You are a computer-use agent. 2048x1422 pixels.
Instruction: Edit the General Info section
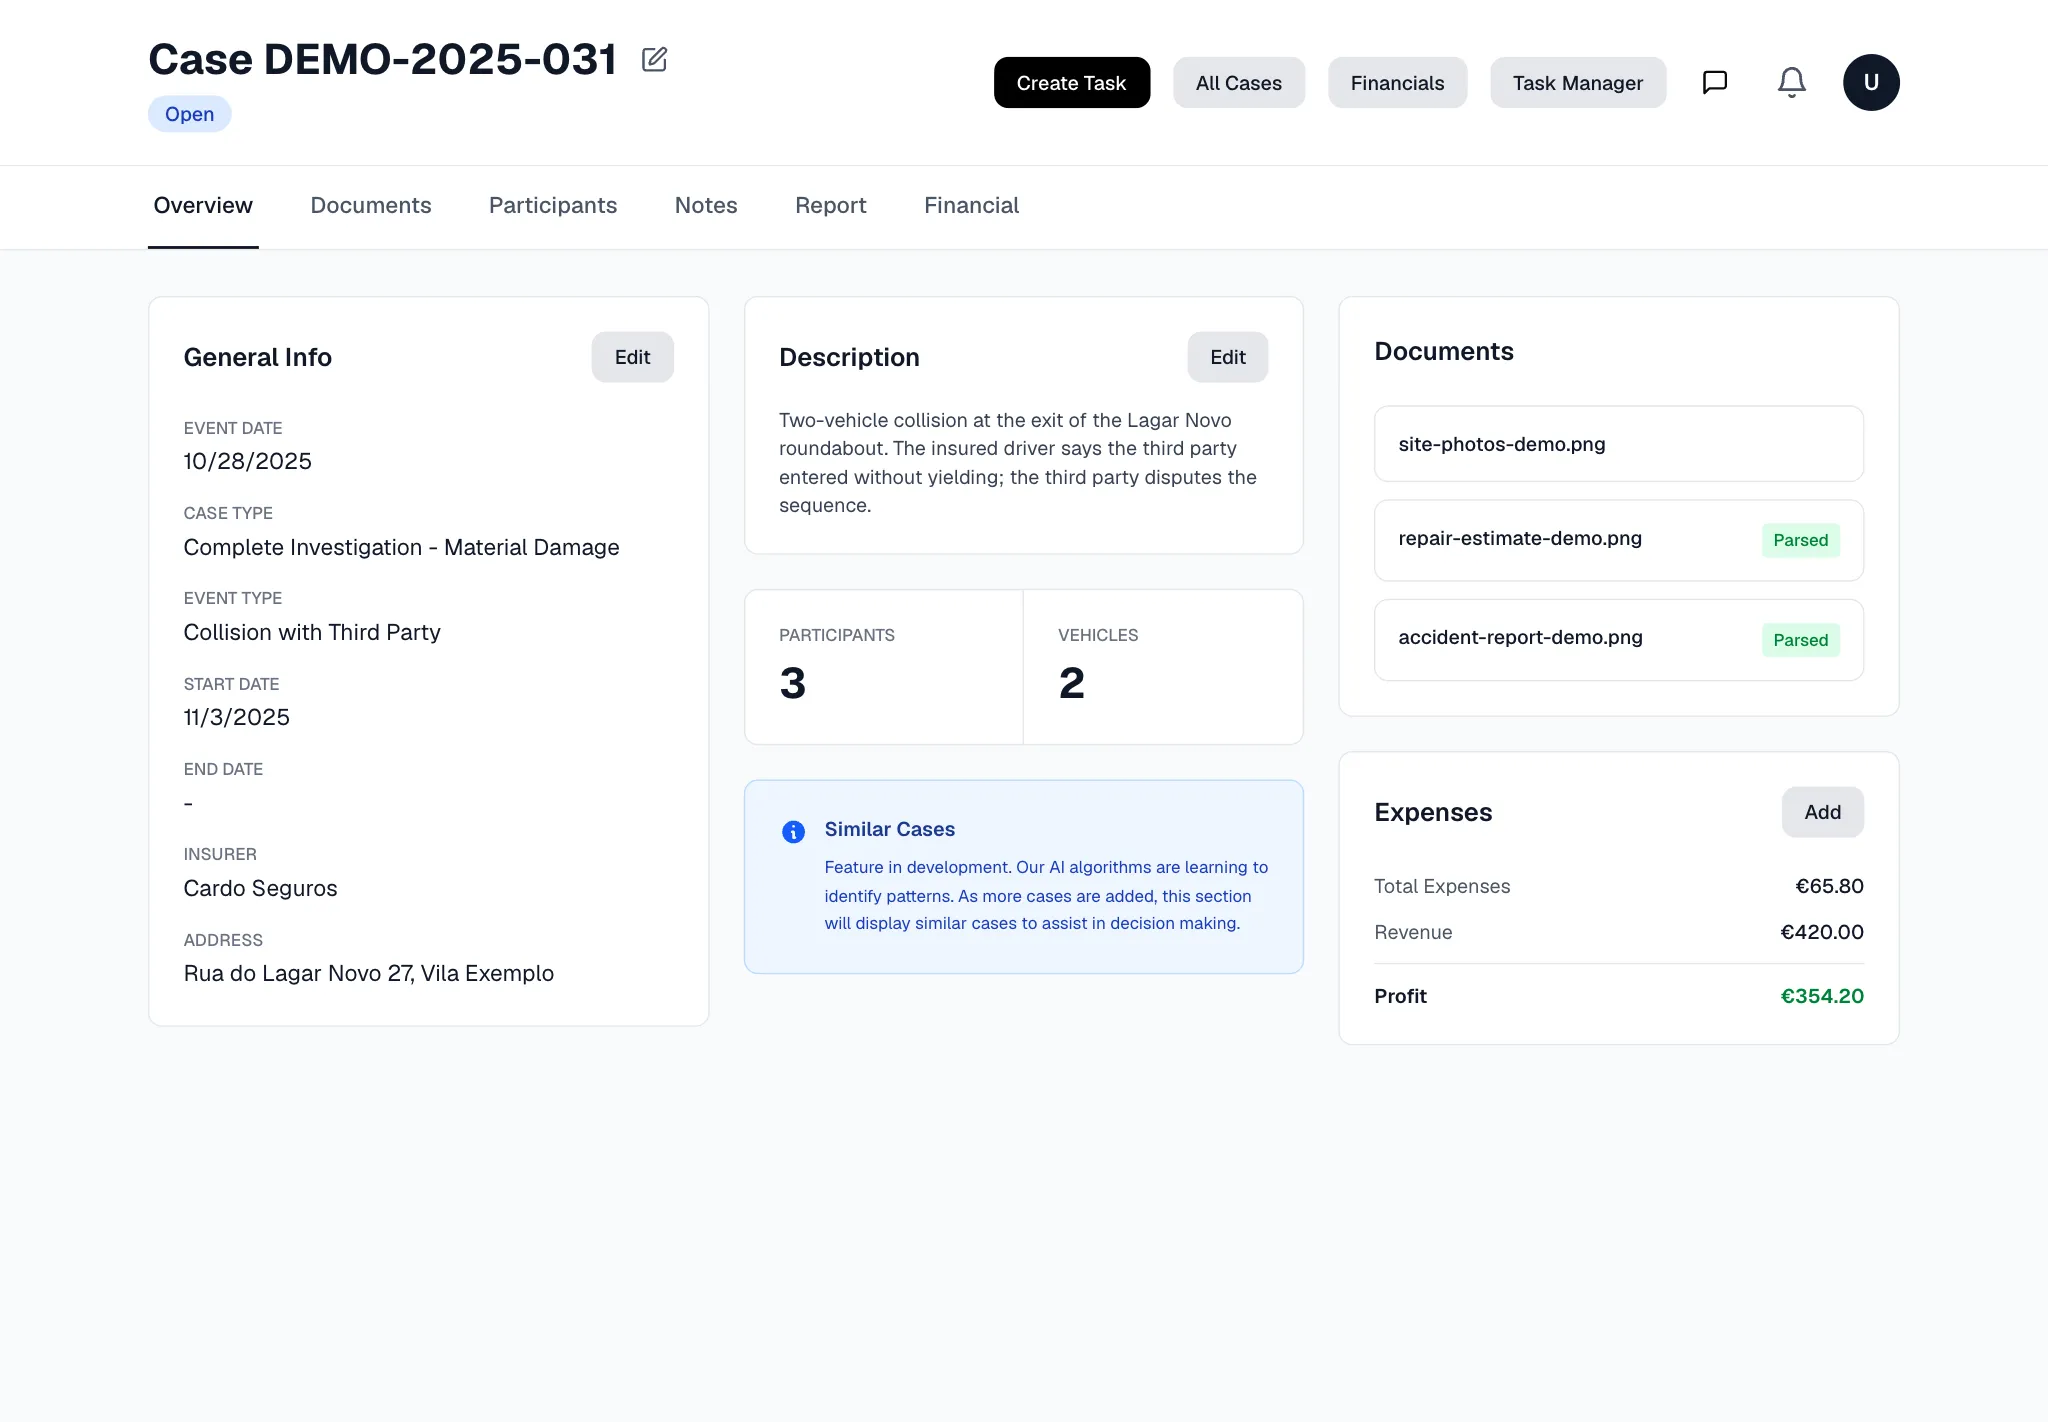pyautogui.click(x=632, y=357)
